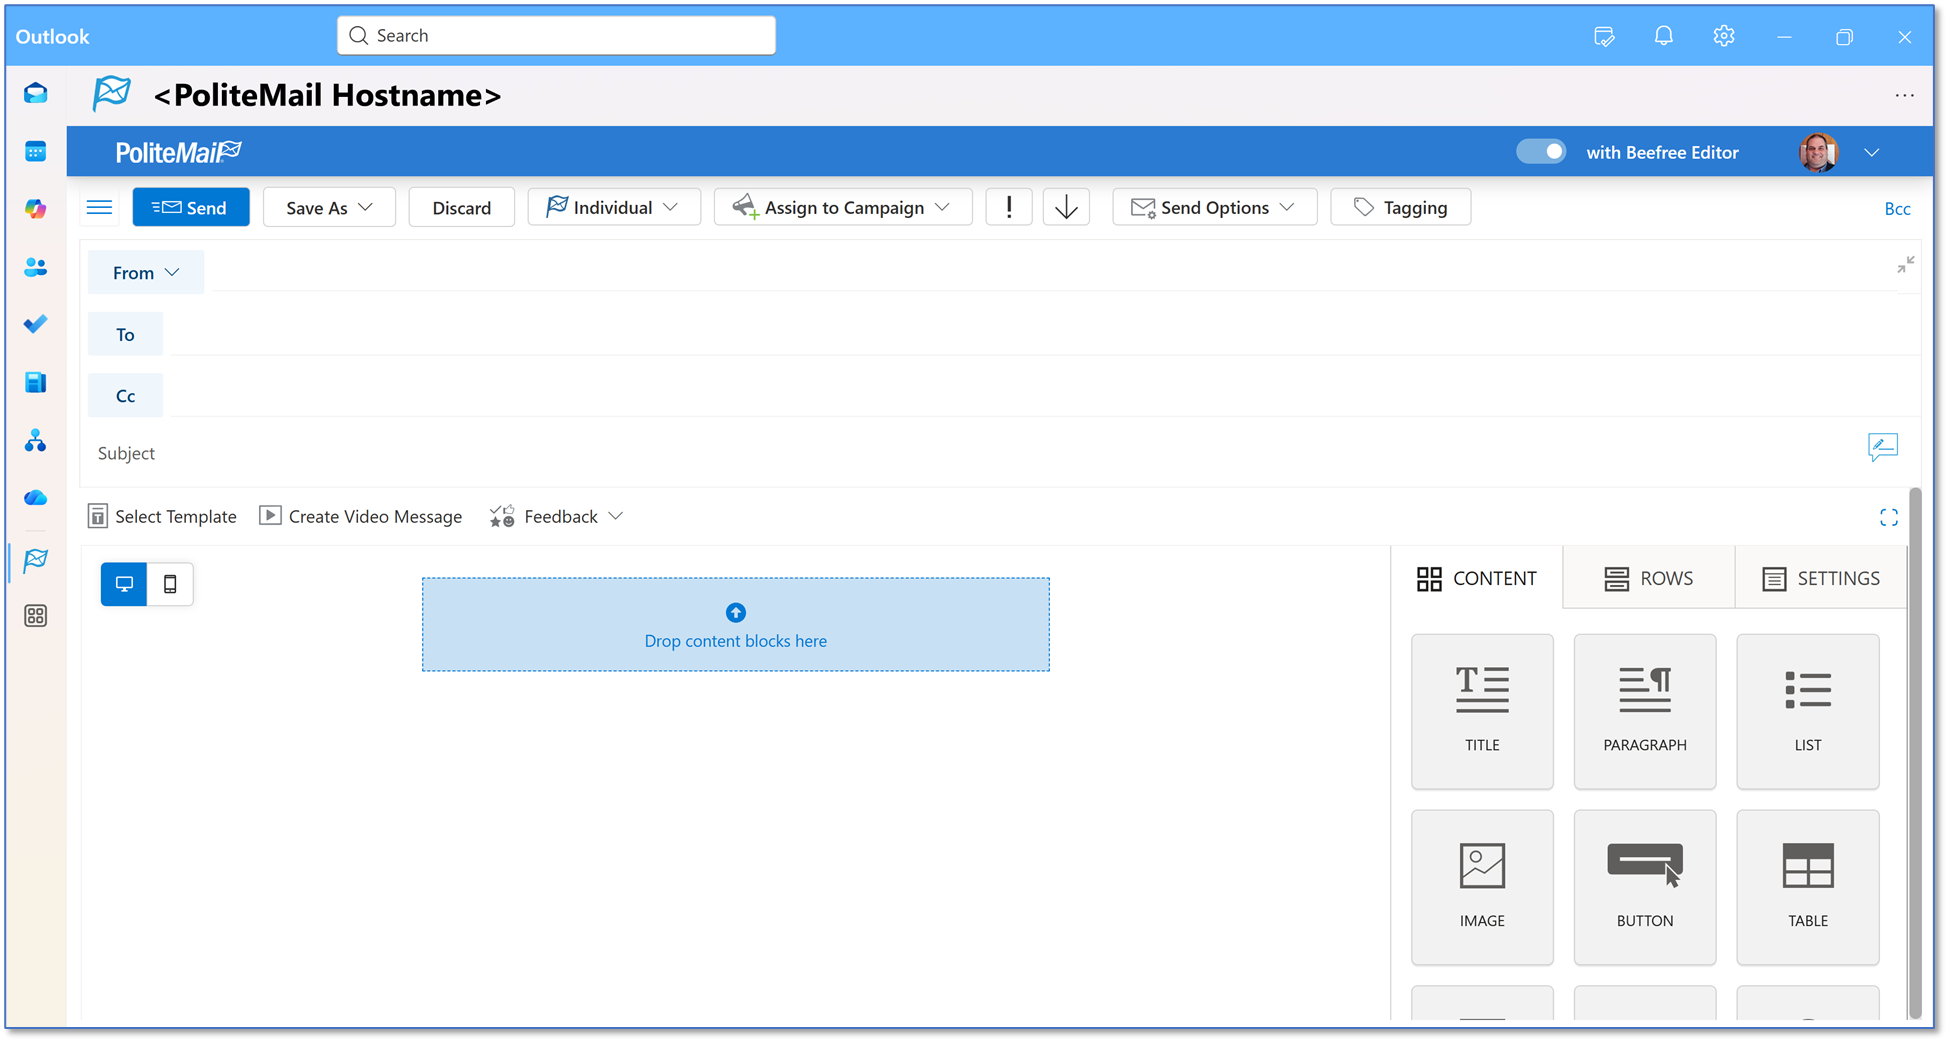Add an Image content block
Image resolution: width=1948 pixels, height=1042 pixels.
tap(1482, 887)
